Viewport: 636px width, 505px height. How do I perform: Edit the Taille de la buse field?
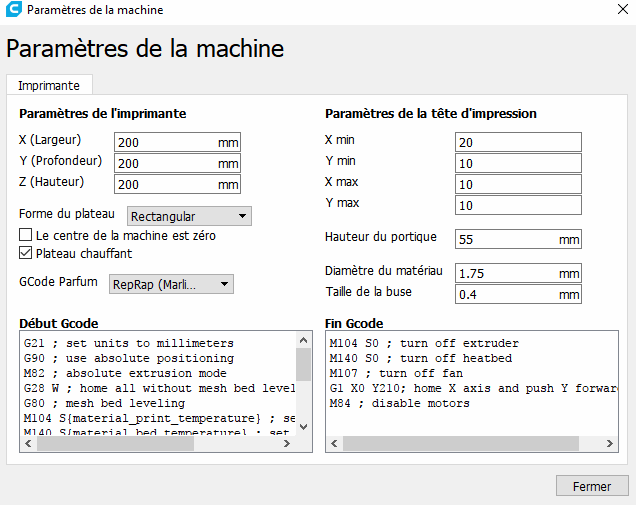518,294
